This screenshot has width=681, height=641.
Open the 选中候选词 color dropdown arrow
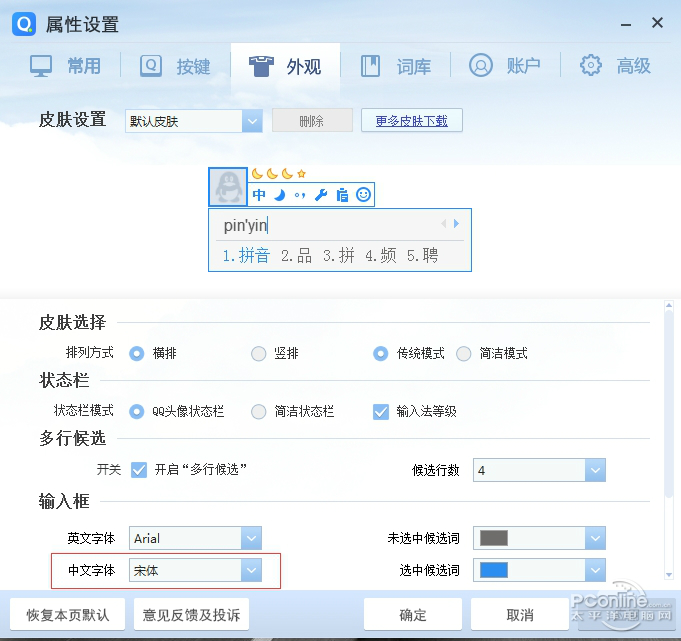595,570
